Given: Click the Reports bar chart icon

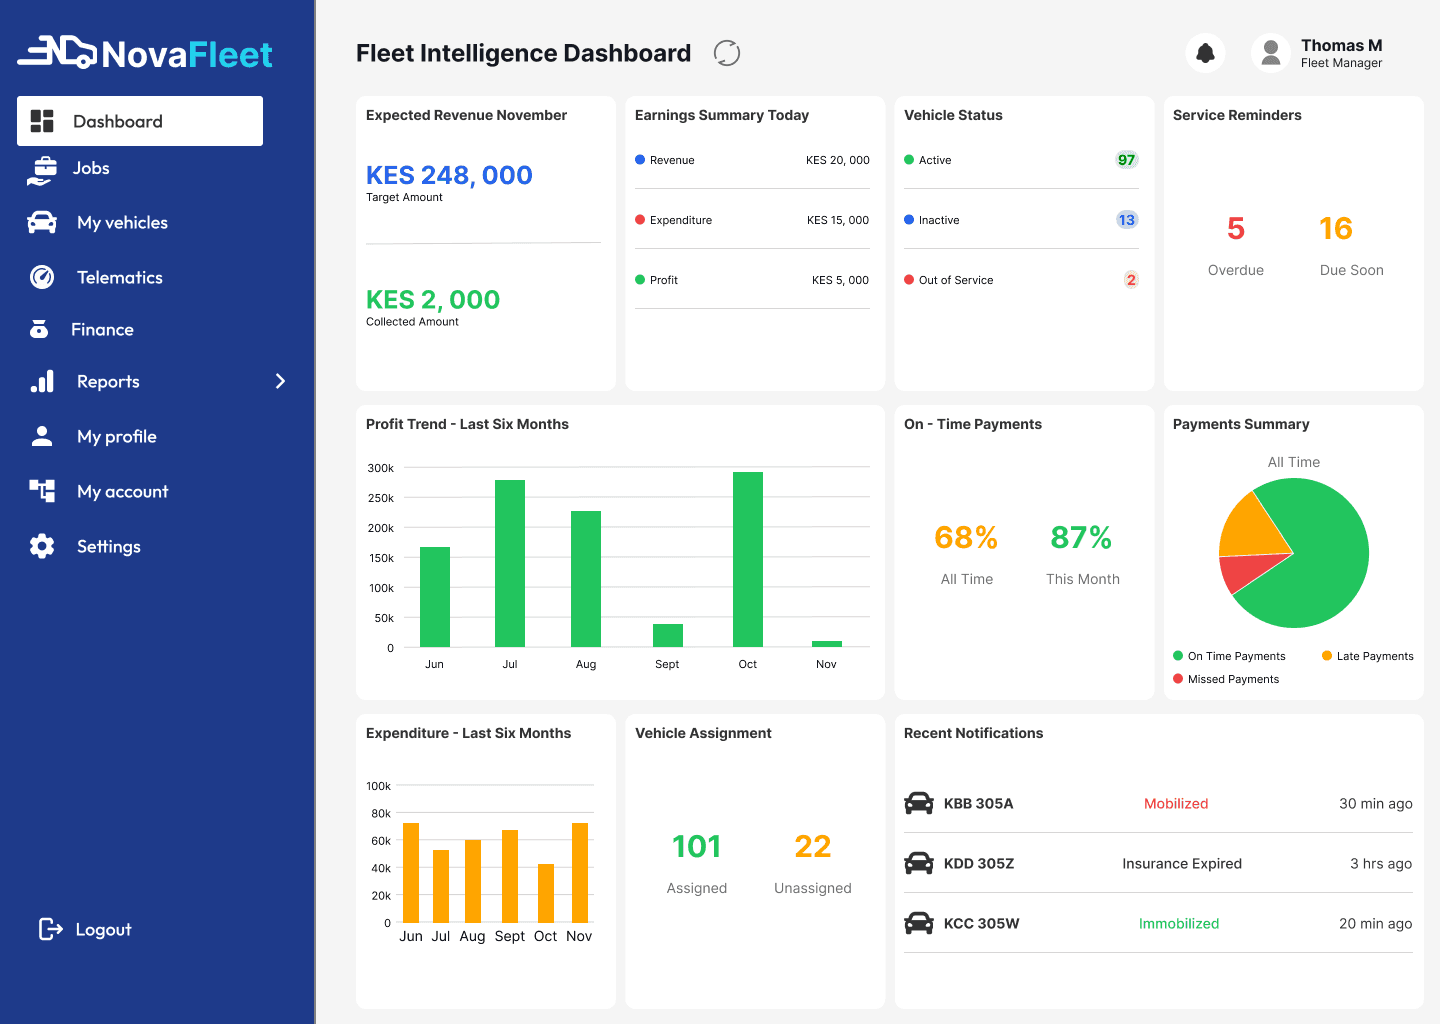Looking at the screenshot, I should tap(42, 381).
